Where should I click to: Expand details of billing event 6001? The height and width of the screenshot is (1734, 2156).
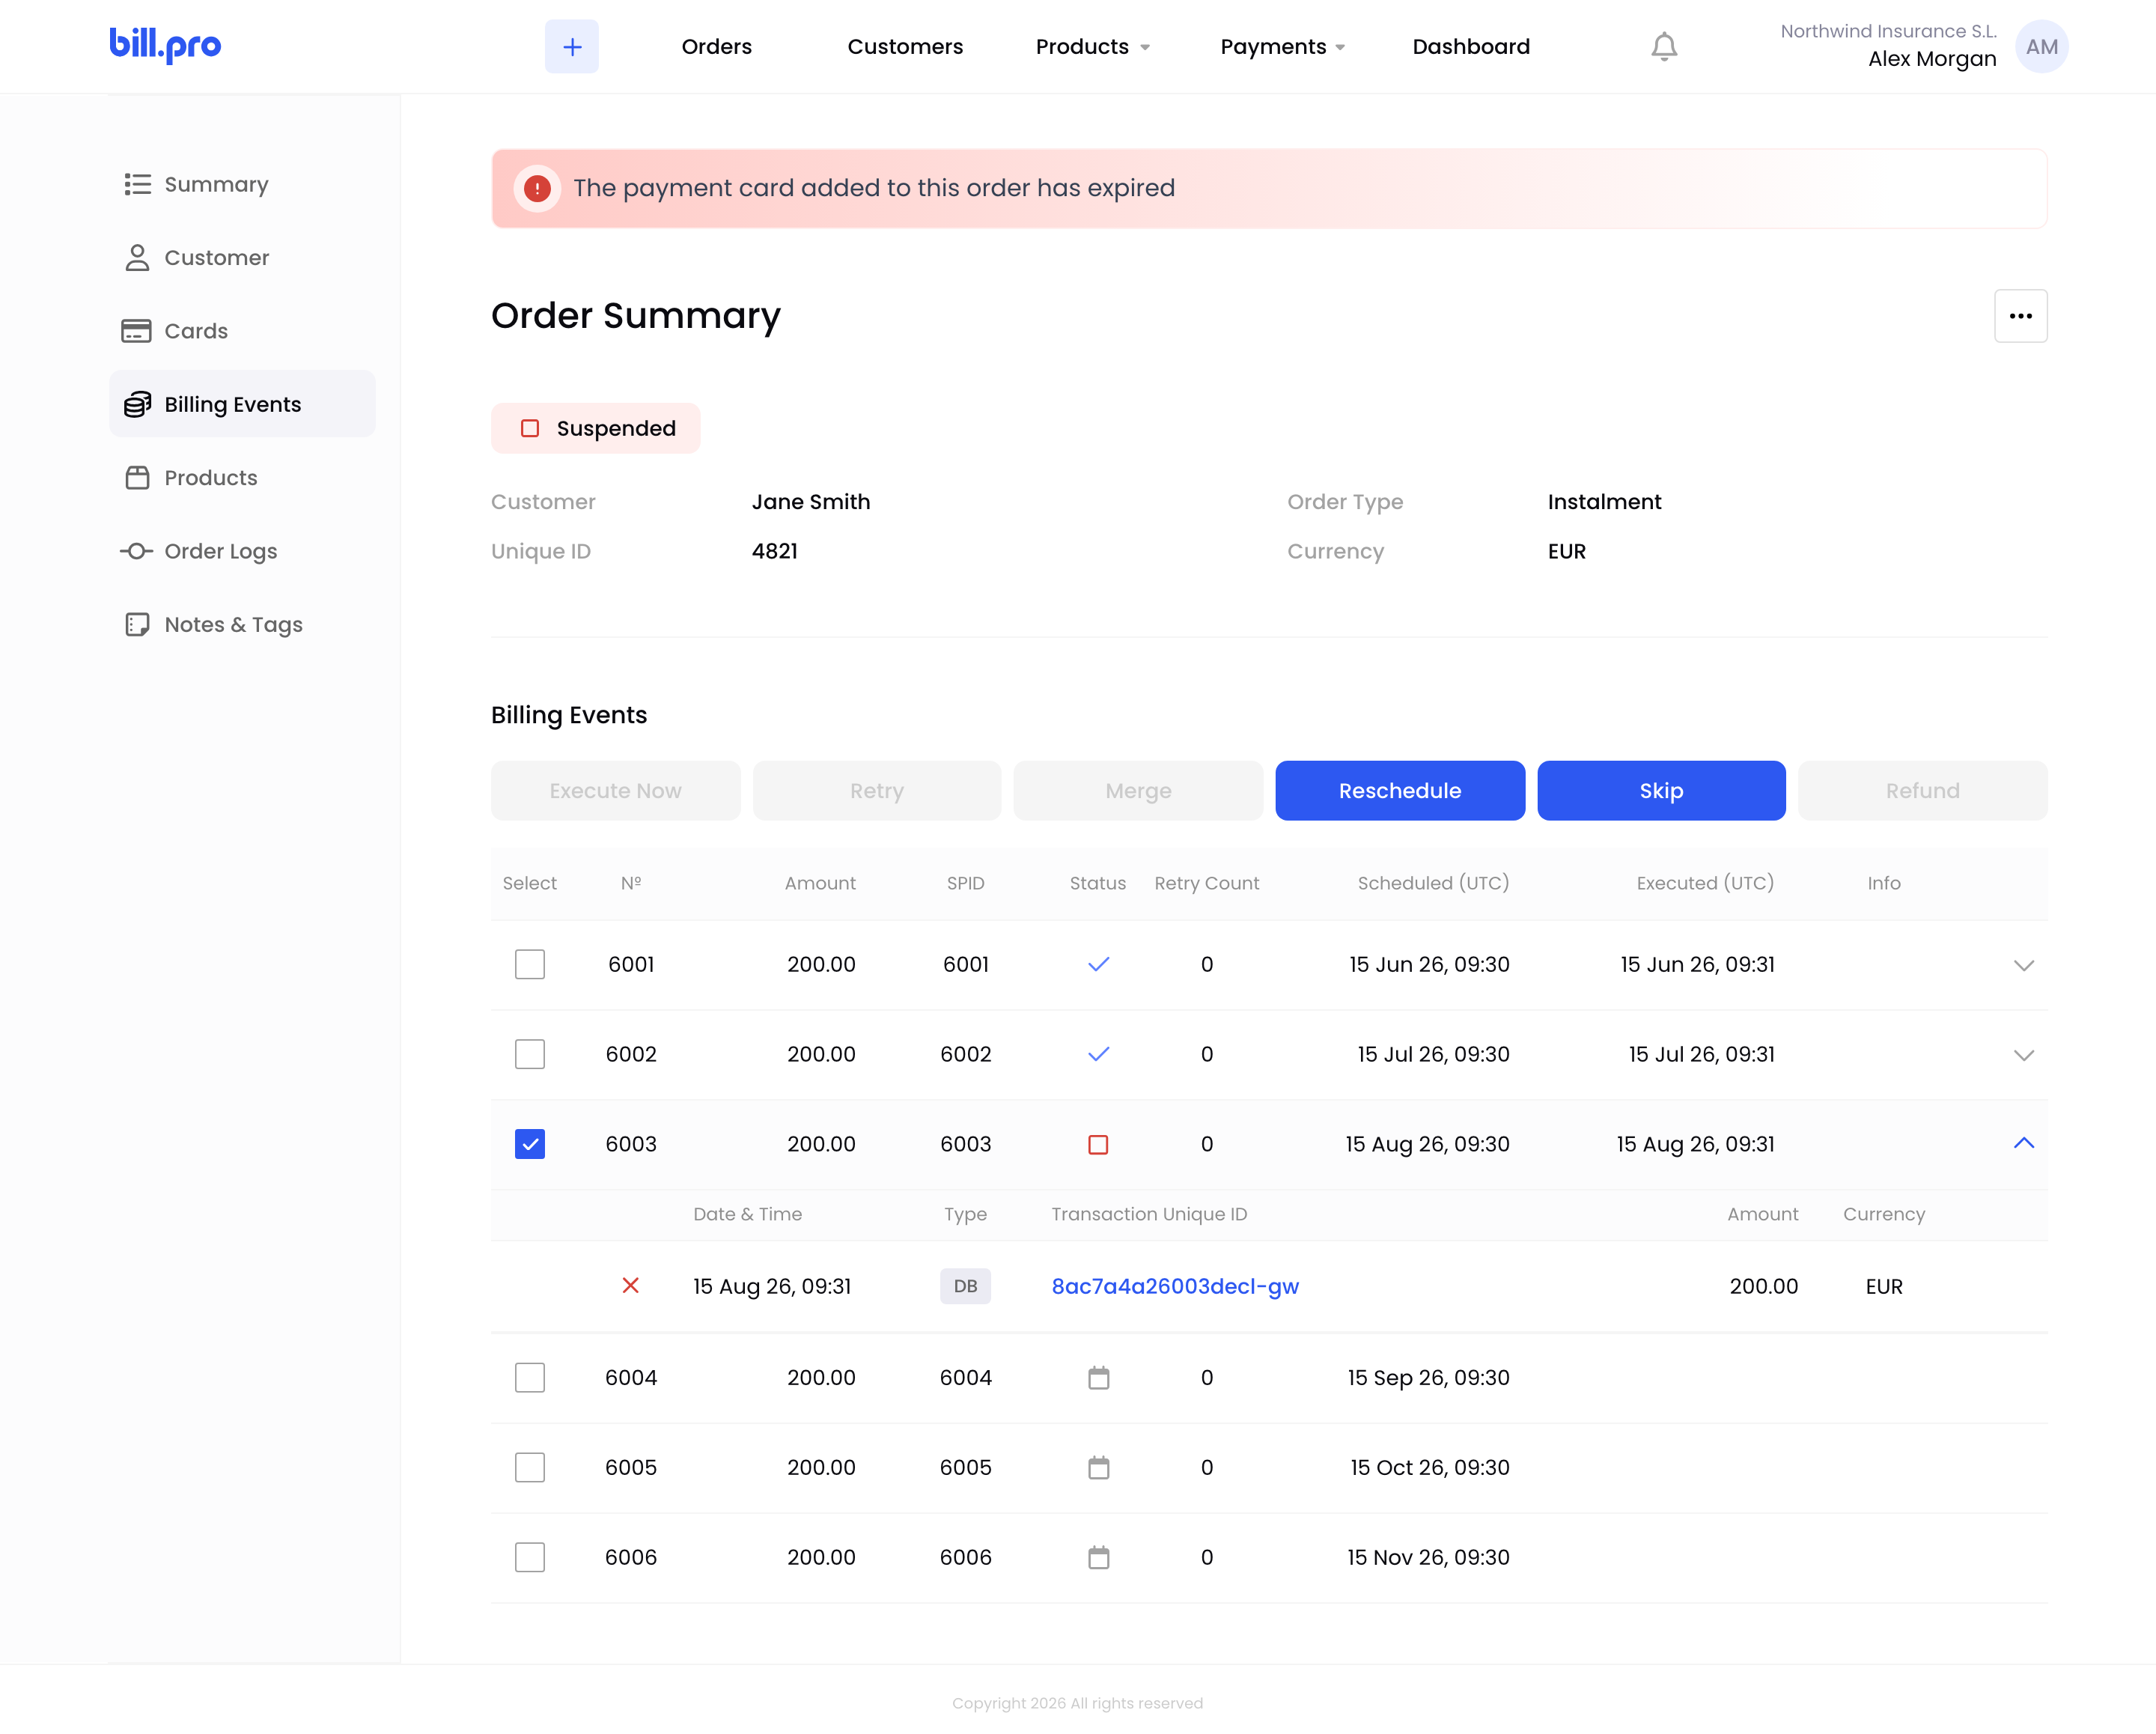pyautogui.click(x=2023, y=965)
